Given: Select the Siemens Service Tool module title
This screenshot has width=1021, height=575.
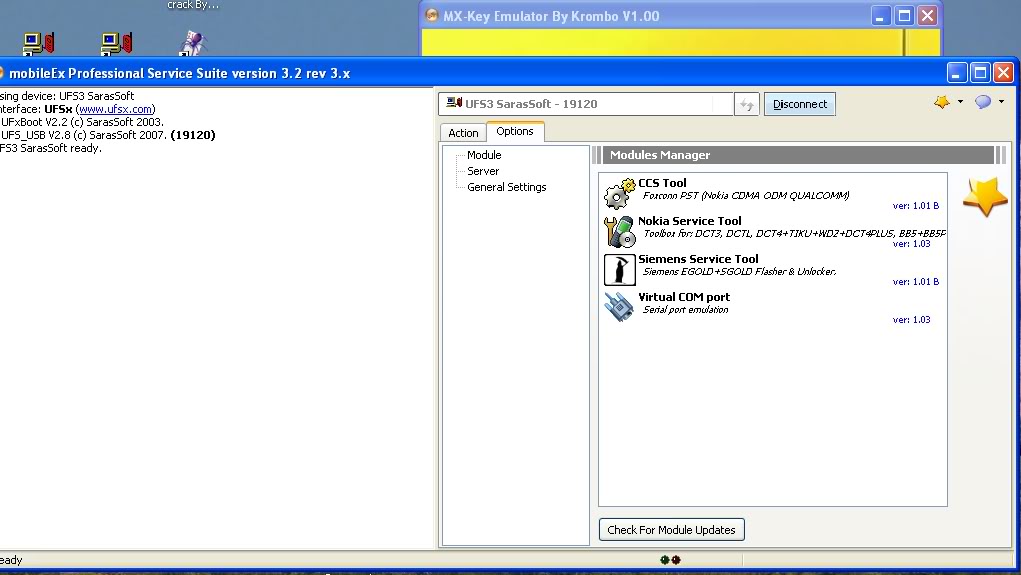Looking at the screenshot, I should coord(698,259).
